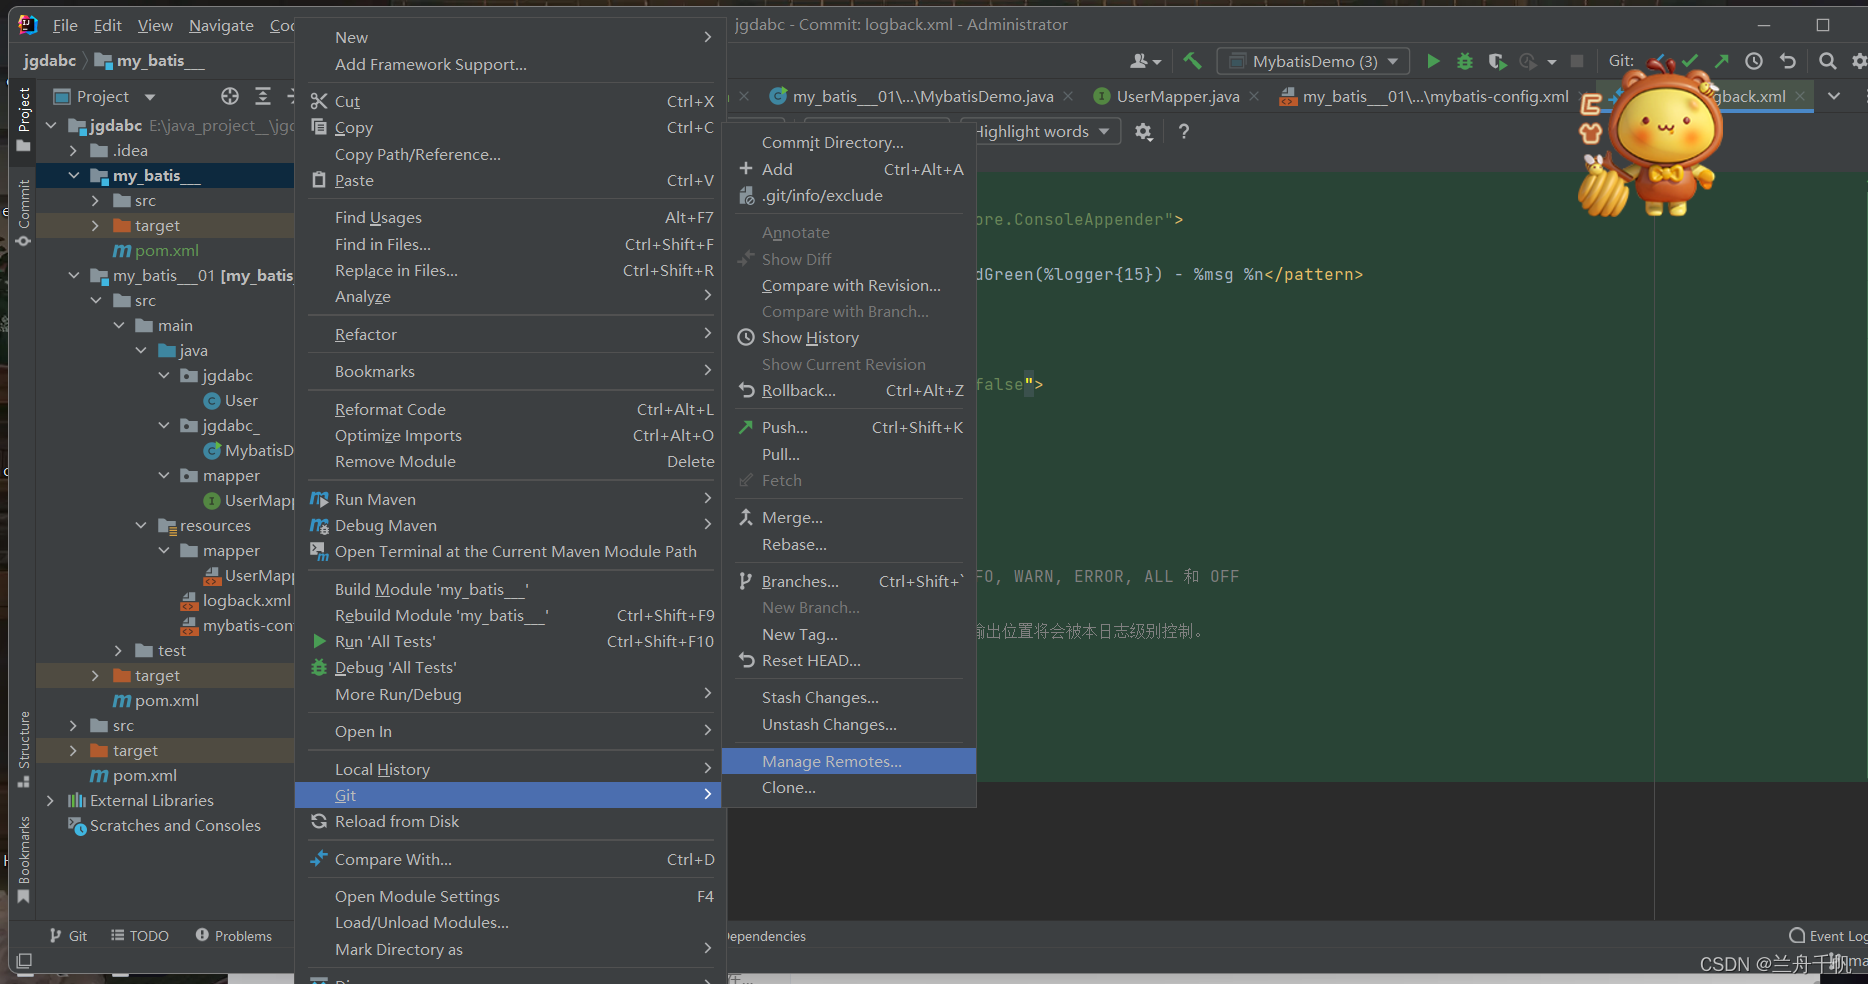Viewport: 1868px width, 984px height.
Task: Expand External Libraries node
Action: coord(51,801)
